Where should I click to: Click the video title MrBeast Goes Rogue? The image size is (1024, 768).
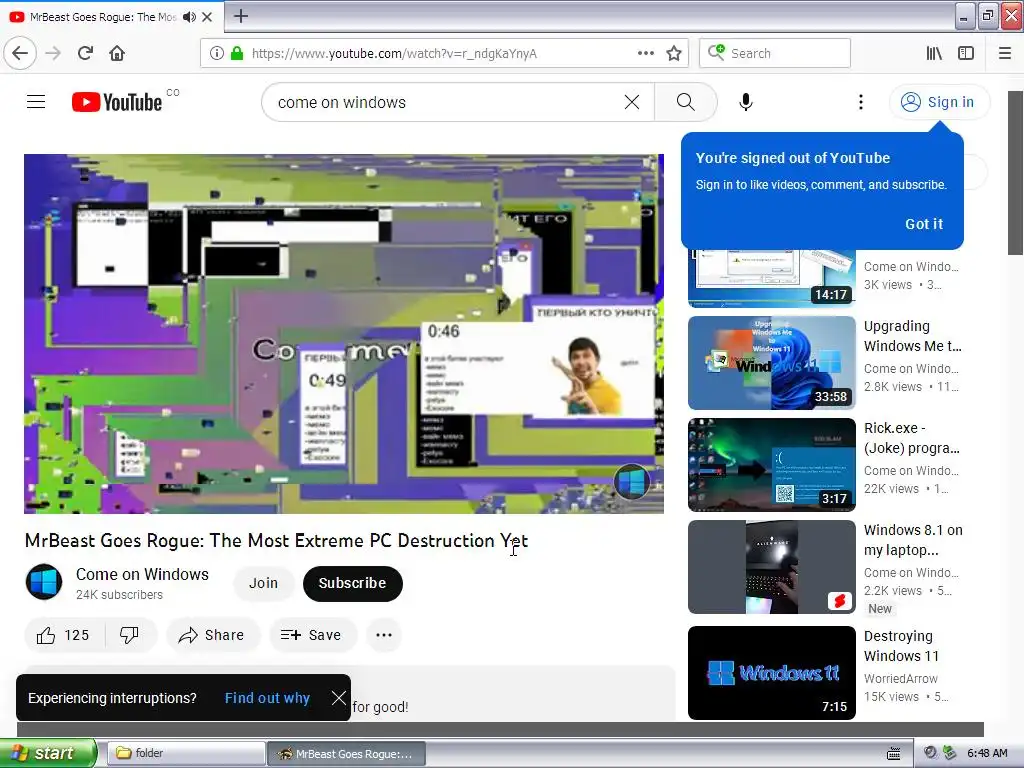[x=276, y=541]
